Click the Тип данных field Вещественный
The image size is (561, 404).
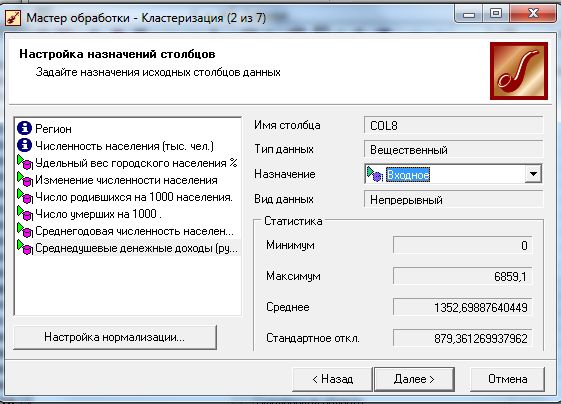[454, 150]
